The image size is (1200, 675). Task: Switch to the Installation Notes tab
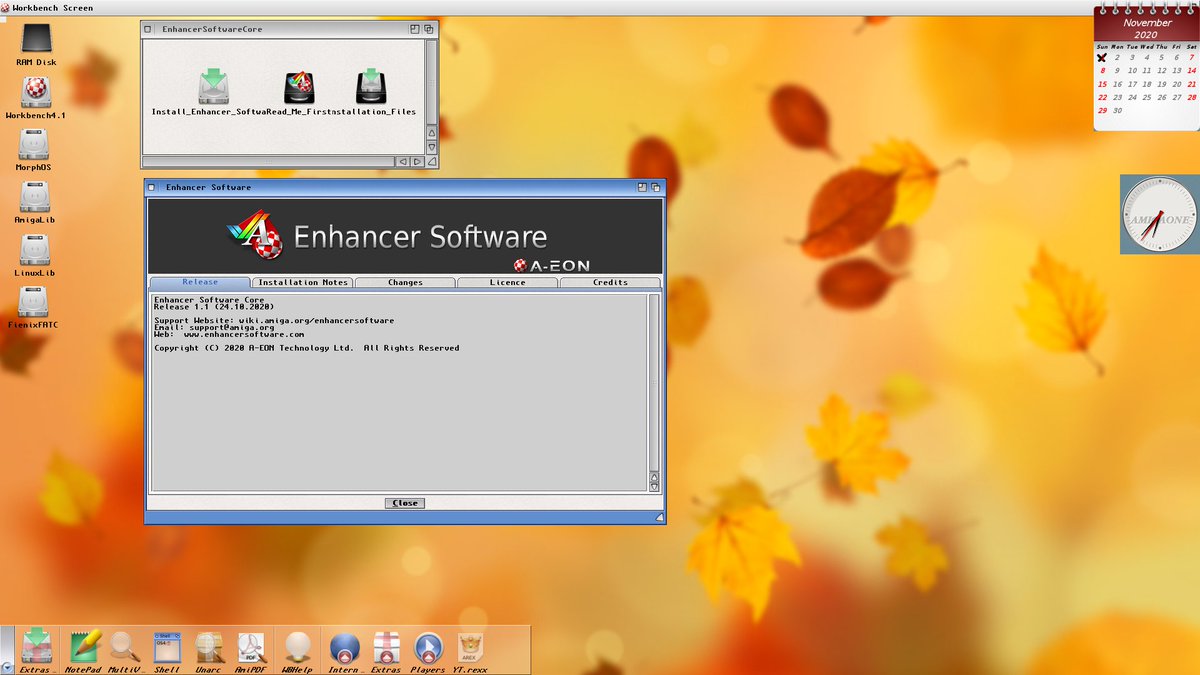click(x=302, y=282)
